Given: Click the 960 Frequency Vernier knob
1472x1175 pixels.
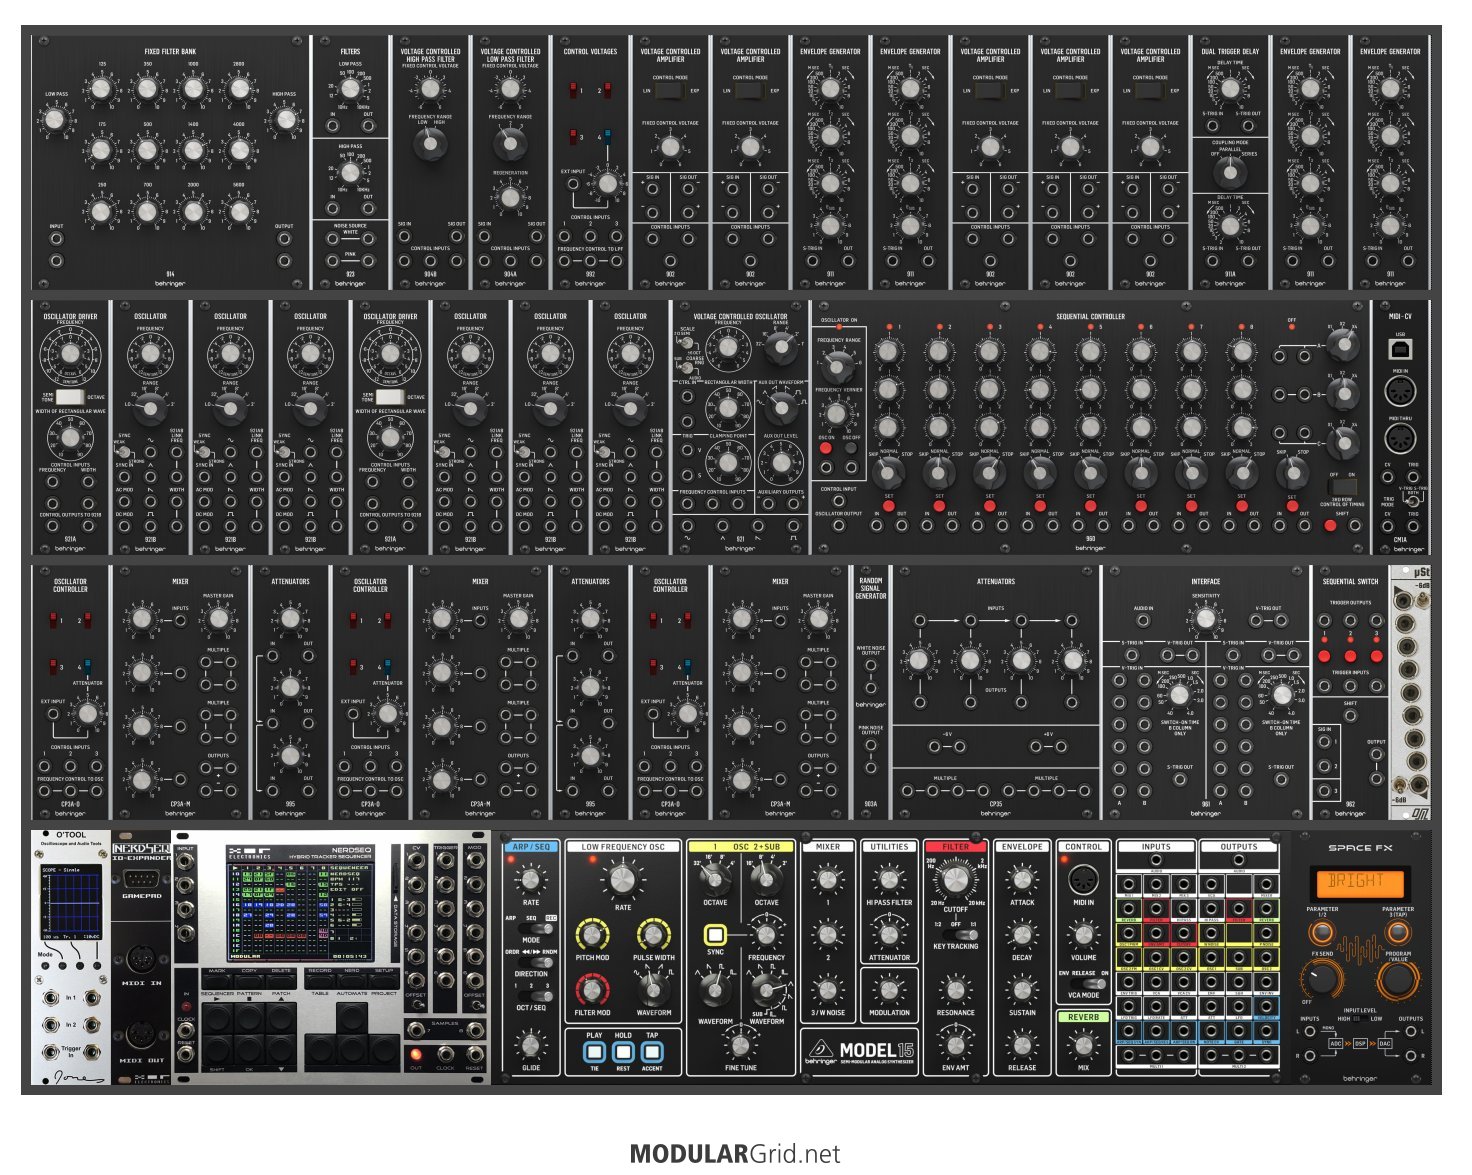Looking at the screenshot, I should coord(838,413).
